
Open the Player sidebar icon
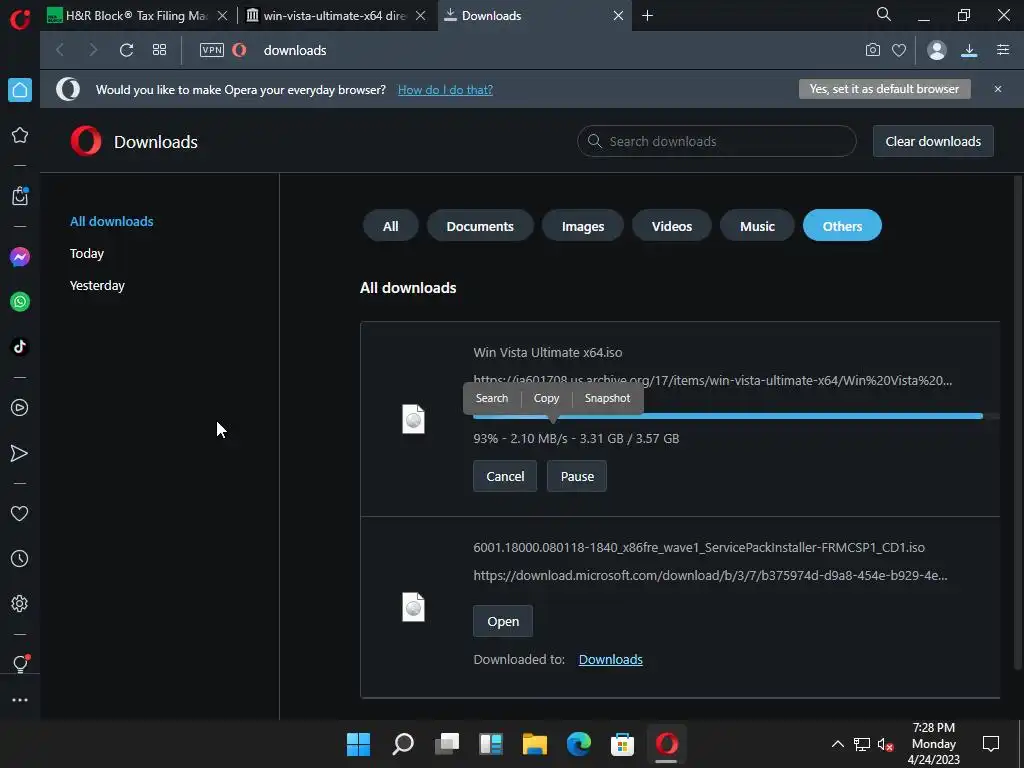(x=20, y=408)
